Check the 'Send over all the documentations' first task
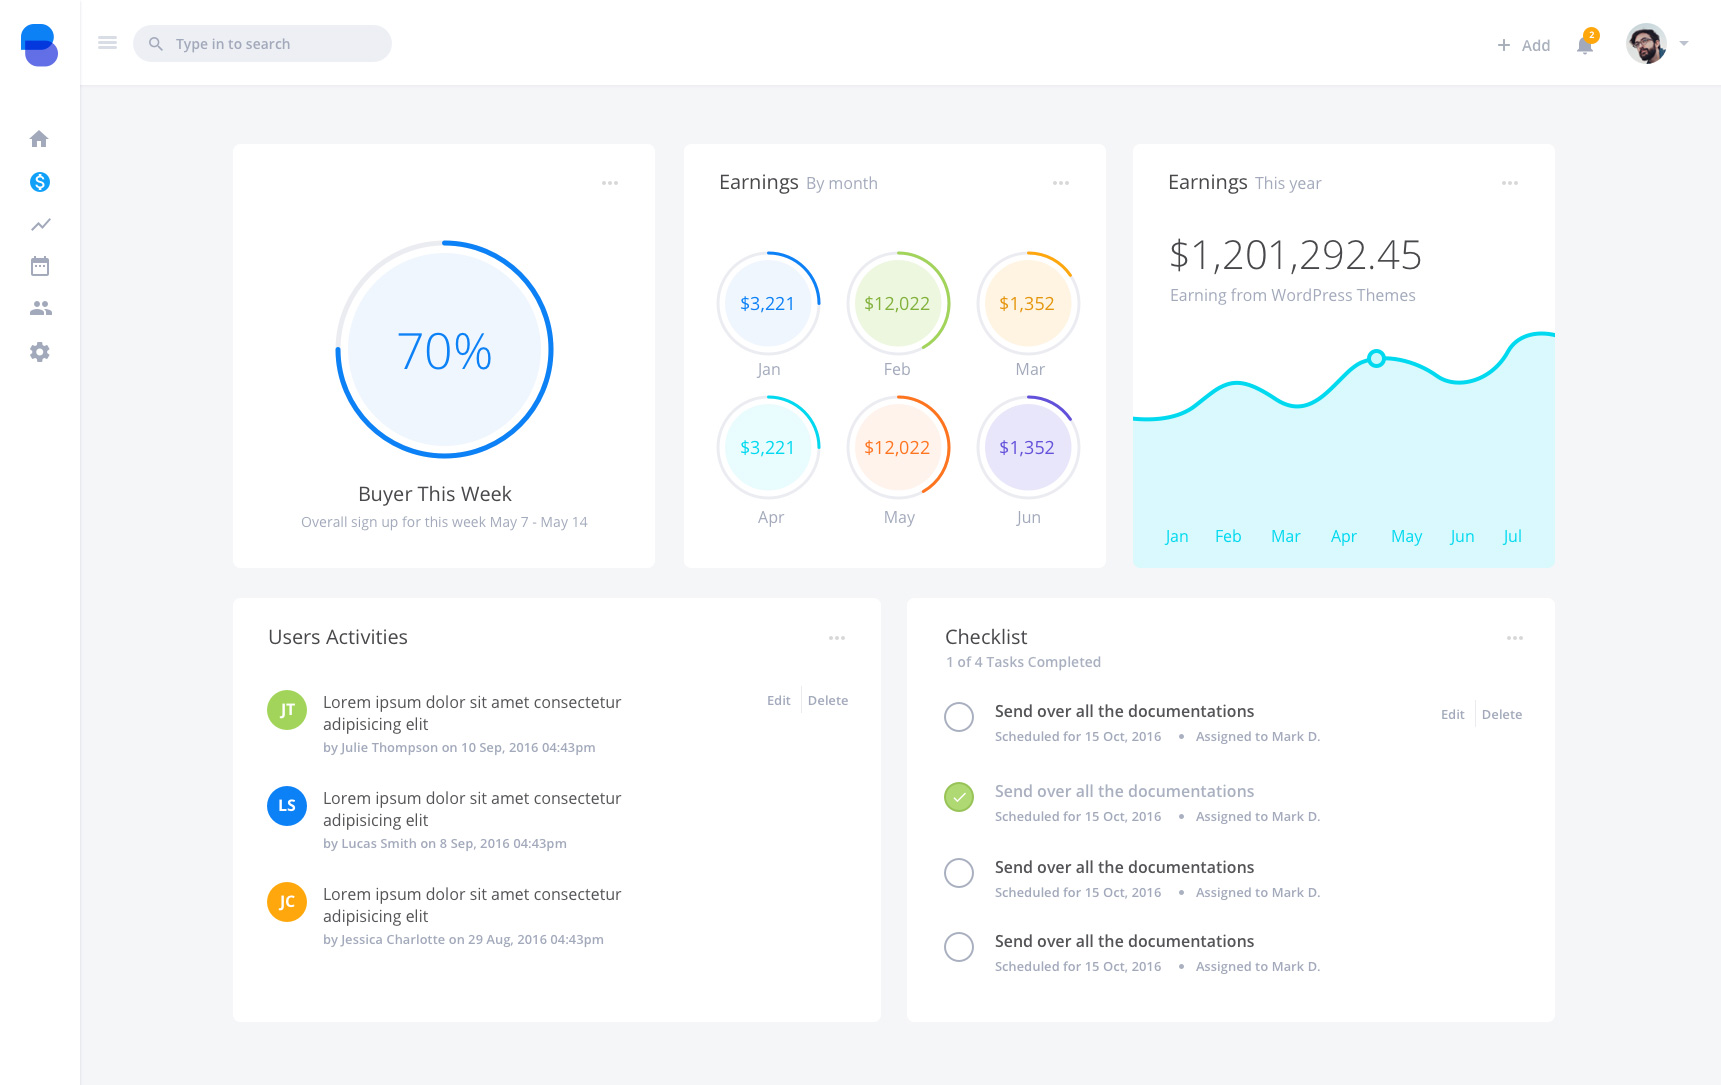The image size is (1721, 1085). (x=959, y=717)
